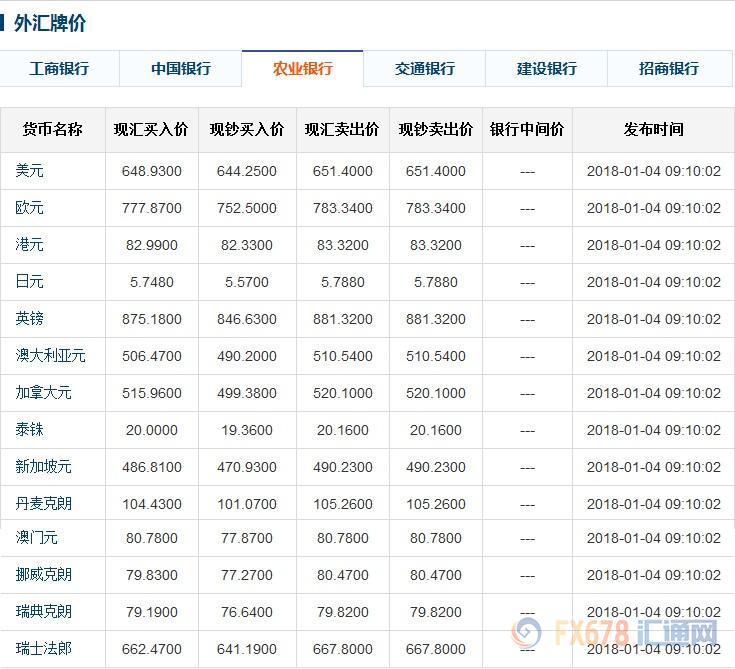The image size is (735, 669).
Task: Click the 现汇卖出价 column header
Action: 342,129
